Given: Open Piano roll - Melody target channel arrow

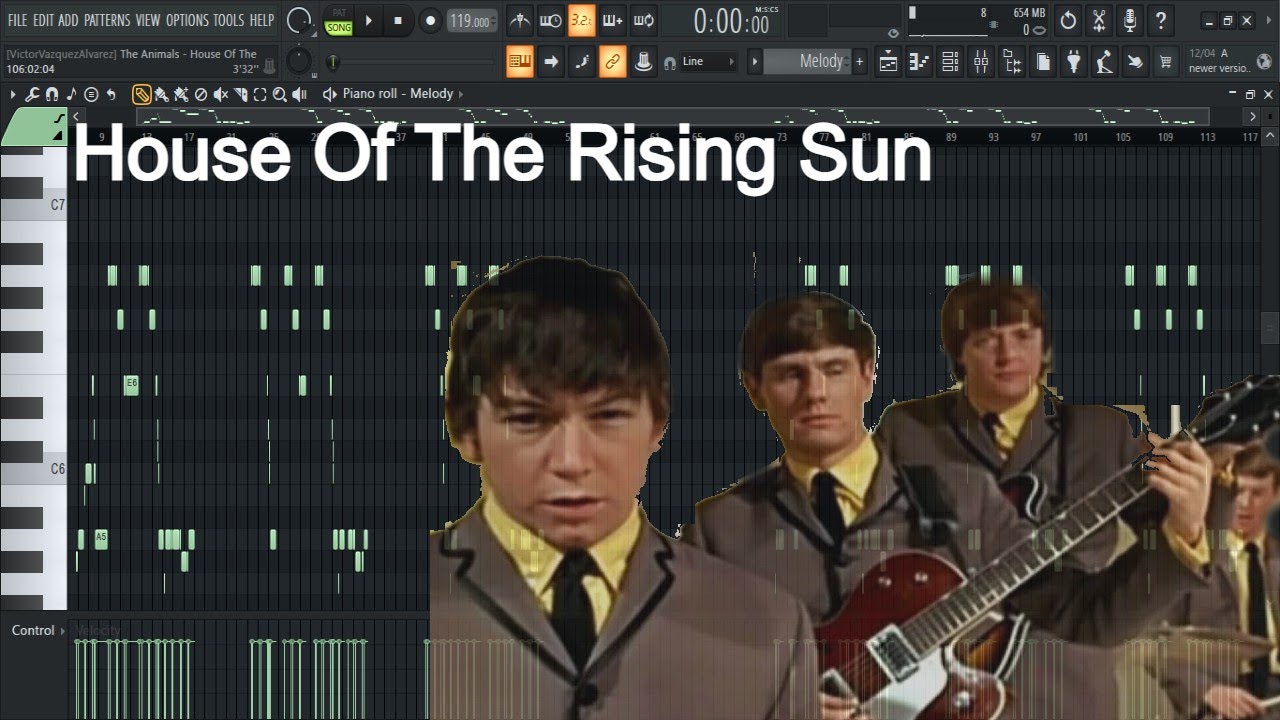Looking at the screenshot, I should (x=460, y=94).
